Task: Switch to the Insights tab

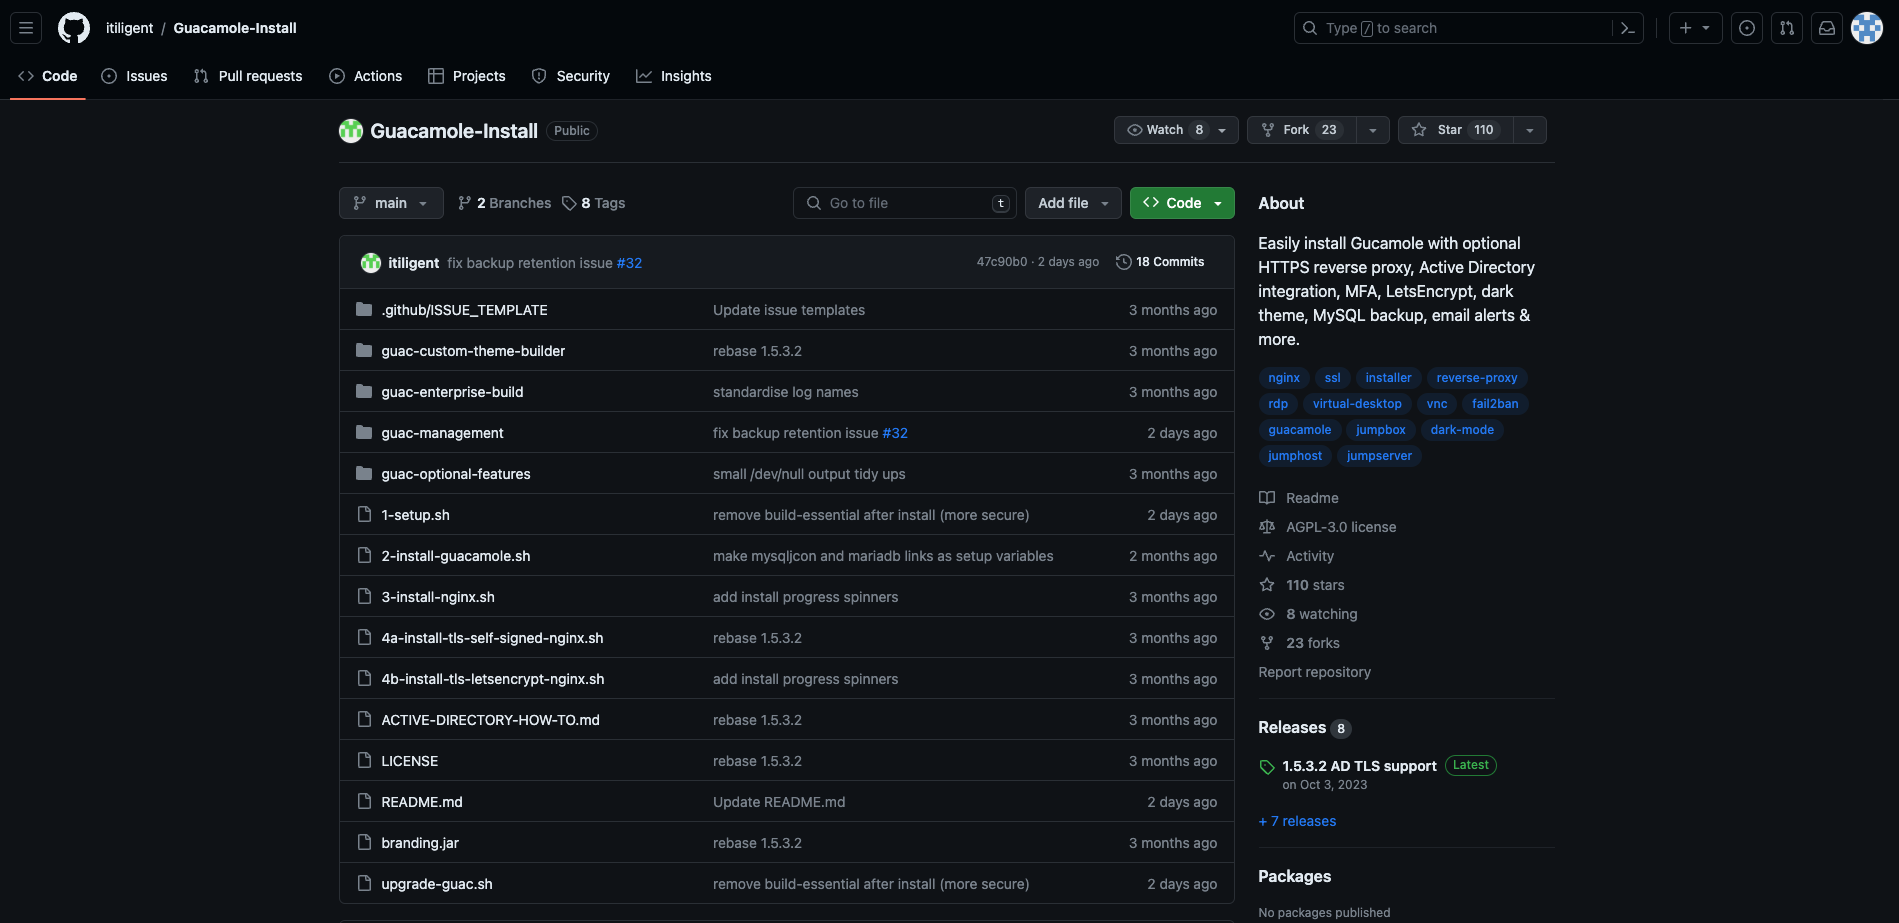Action: click(674, 76)
